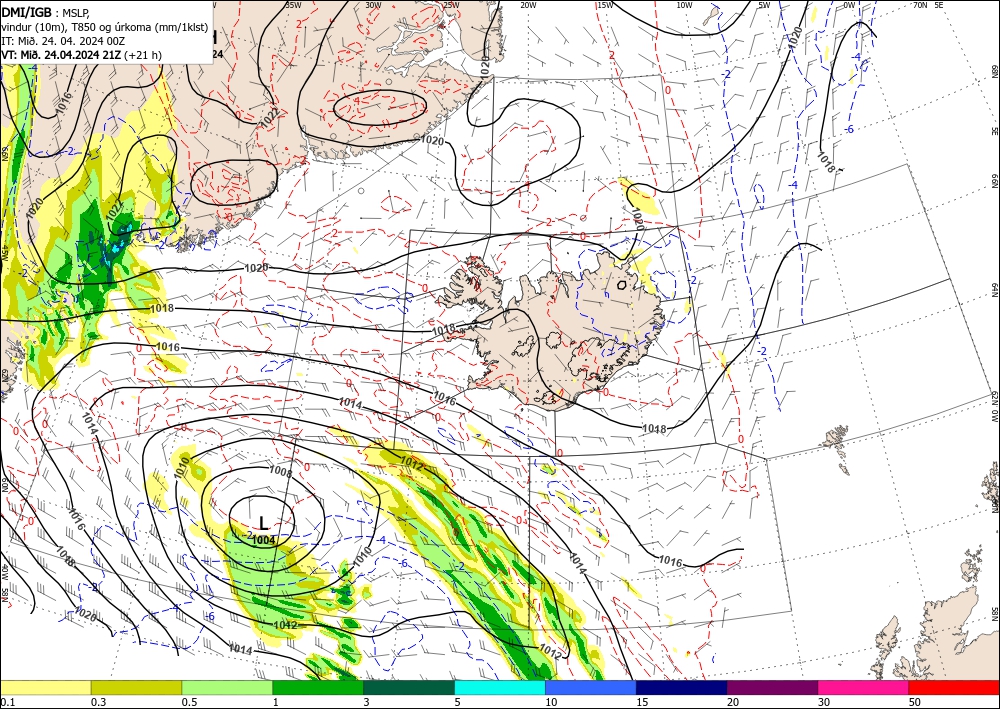Click the 0.3 legend scale value
This screenshot has height=709, width=1000.
tap(98, 702)
